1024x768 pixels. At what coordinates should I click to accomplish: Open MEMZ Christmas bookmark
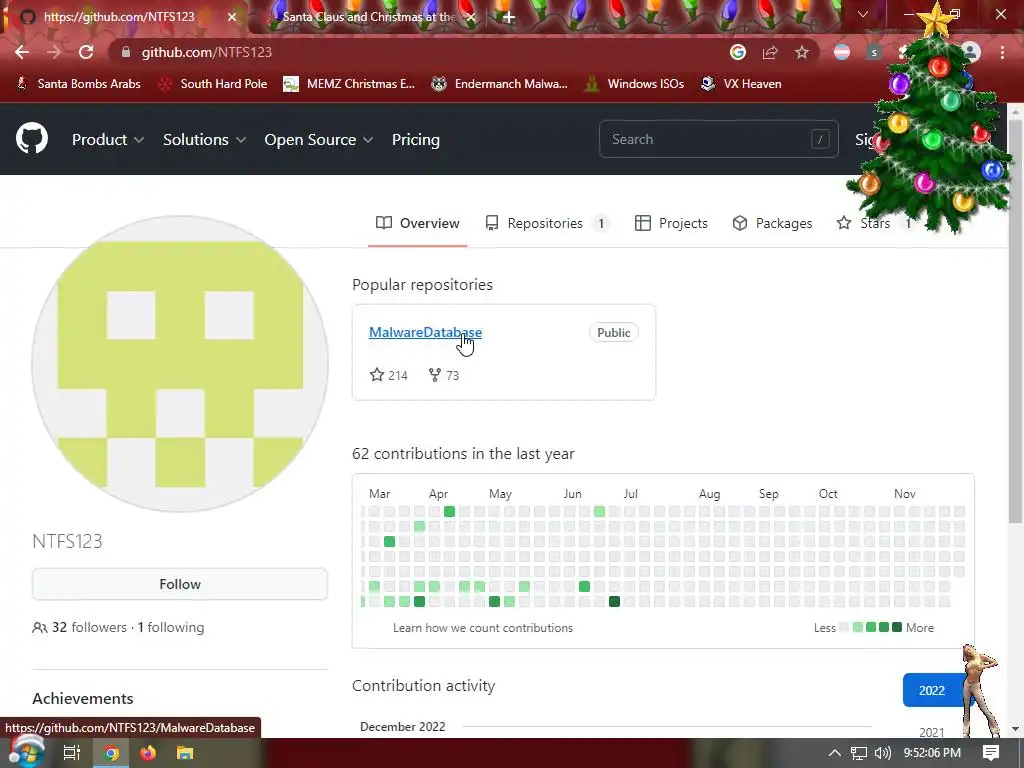pyautogui.click(x=349, y=84)
